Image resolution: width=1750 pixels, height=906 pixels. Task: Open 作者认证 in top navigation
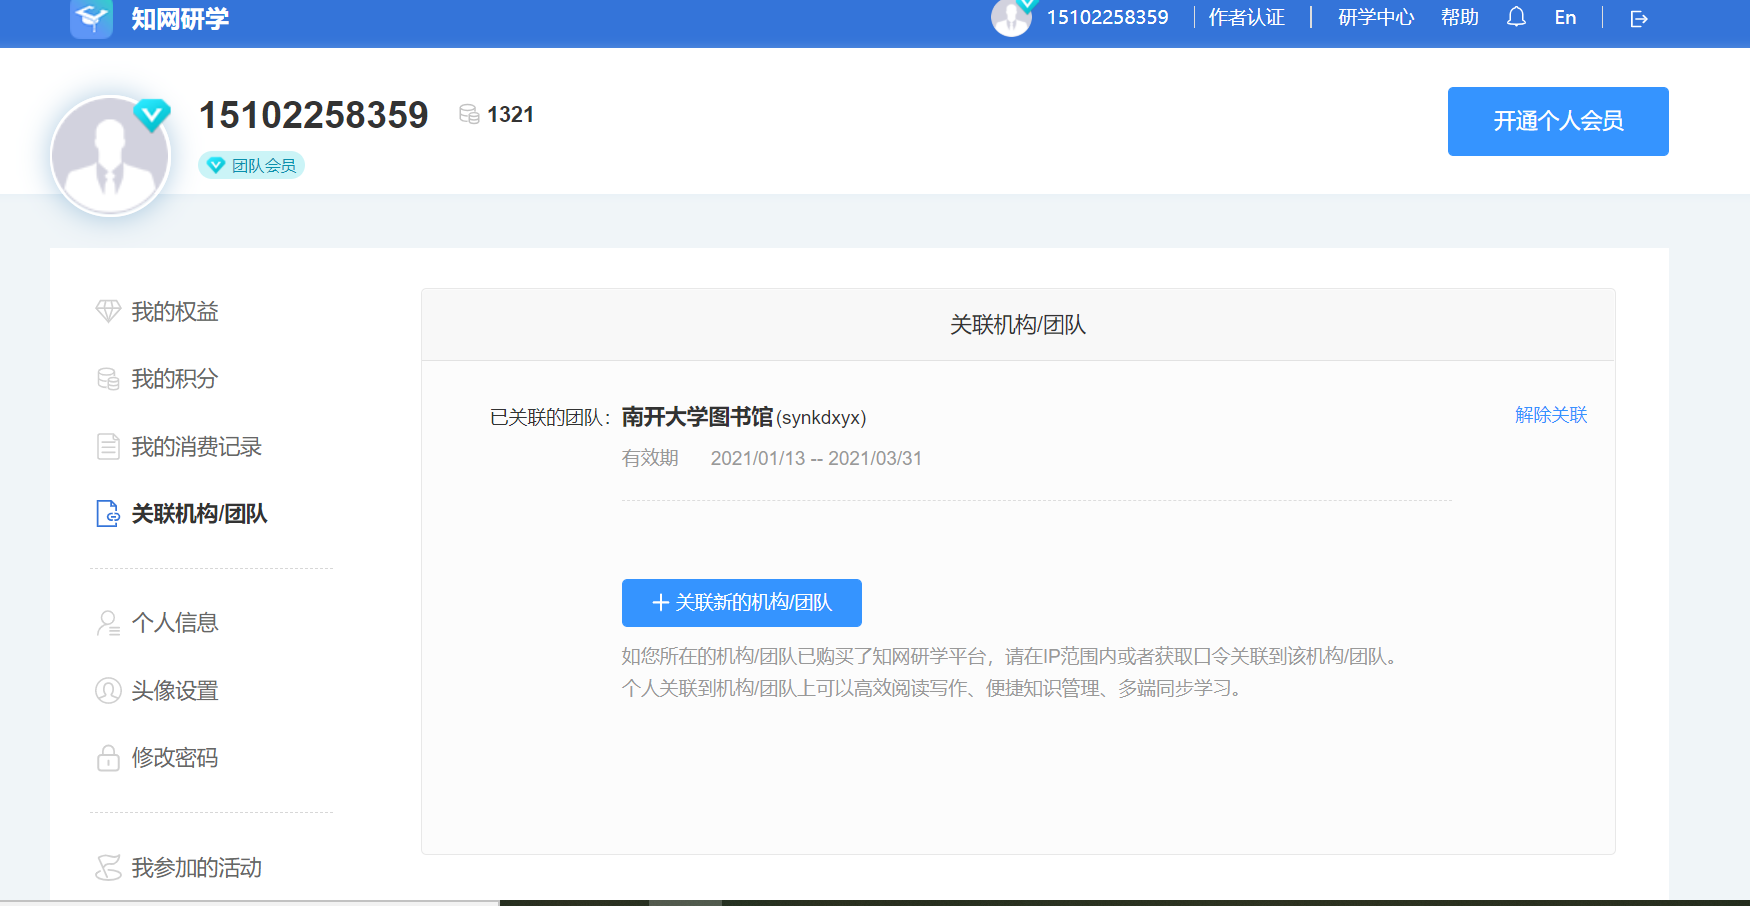[x=1246, y=17]
